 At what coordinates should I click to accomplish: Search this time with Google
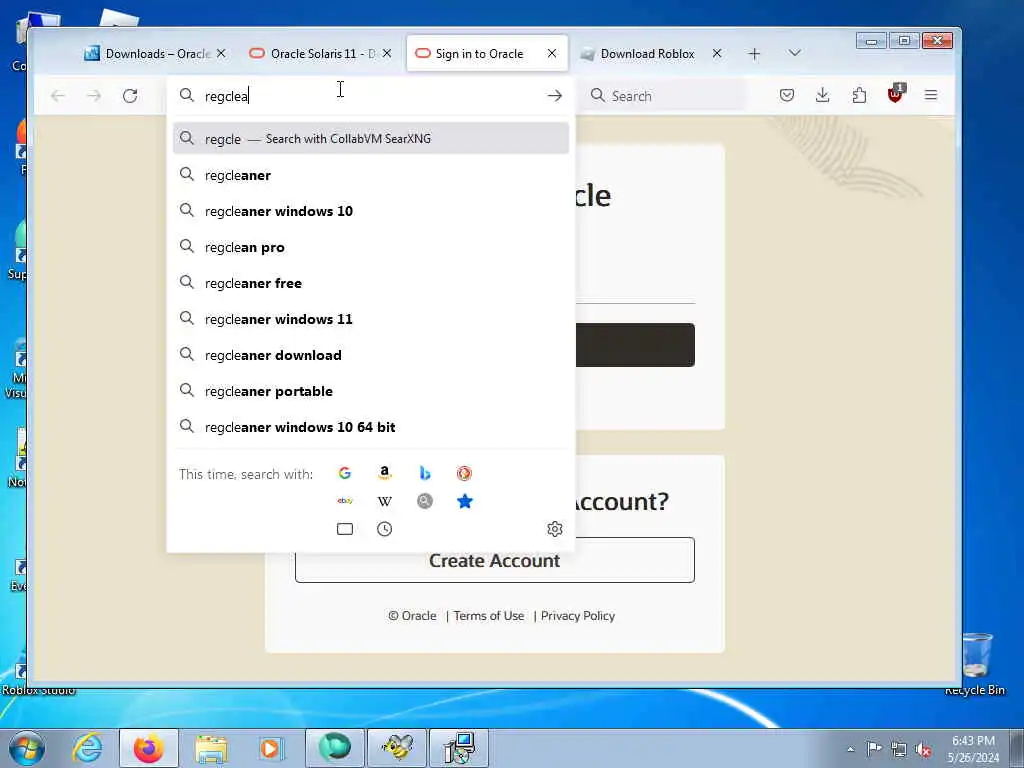pyautogui.click(x=345, y=473)
